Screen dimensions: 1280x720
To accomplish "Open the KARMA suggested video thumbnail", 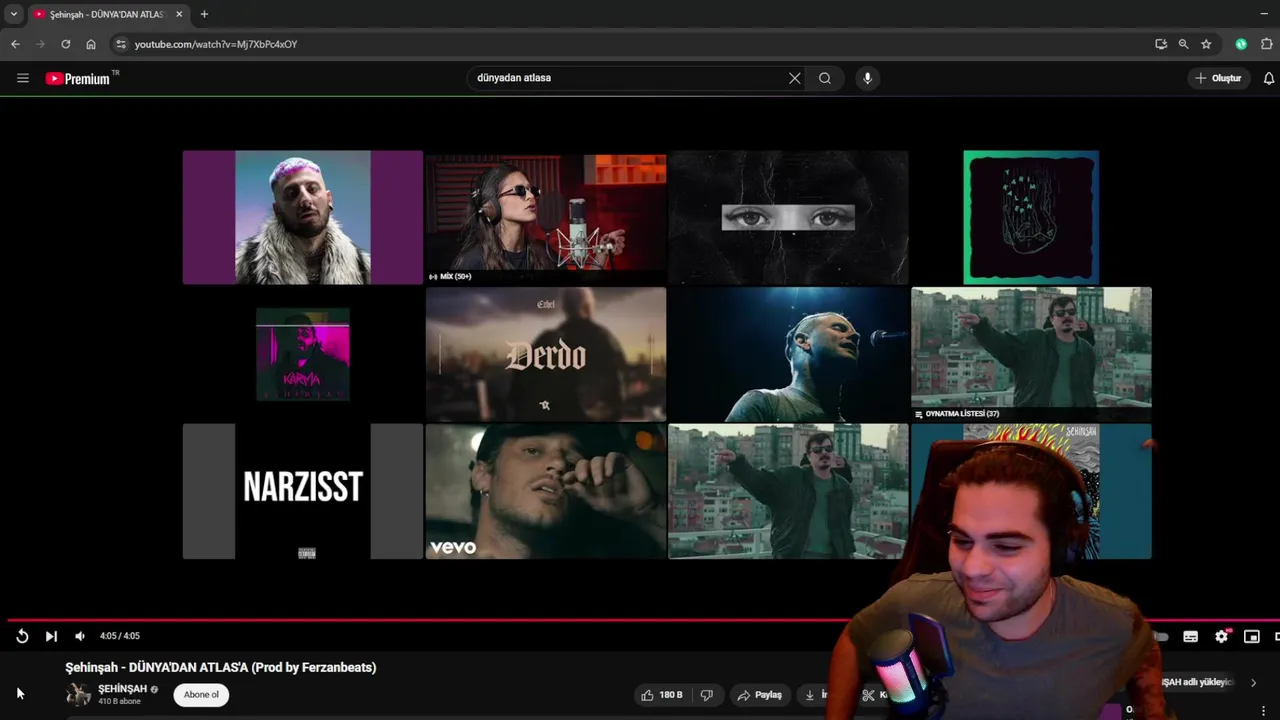I will click(303, 354).
